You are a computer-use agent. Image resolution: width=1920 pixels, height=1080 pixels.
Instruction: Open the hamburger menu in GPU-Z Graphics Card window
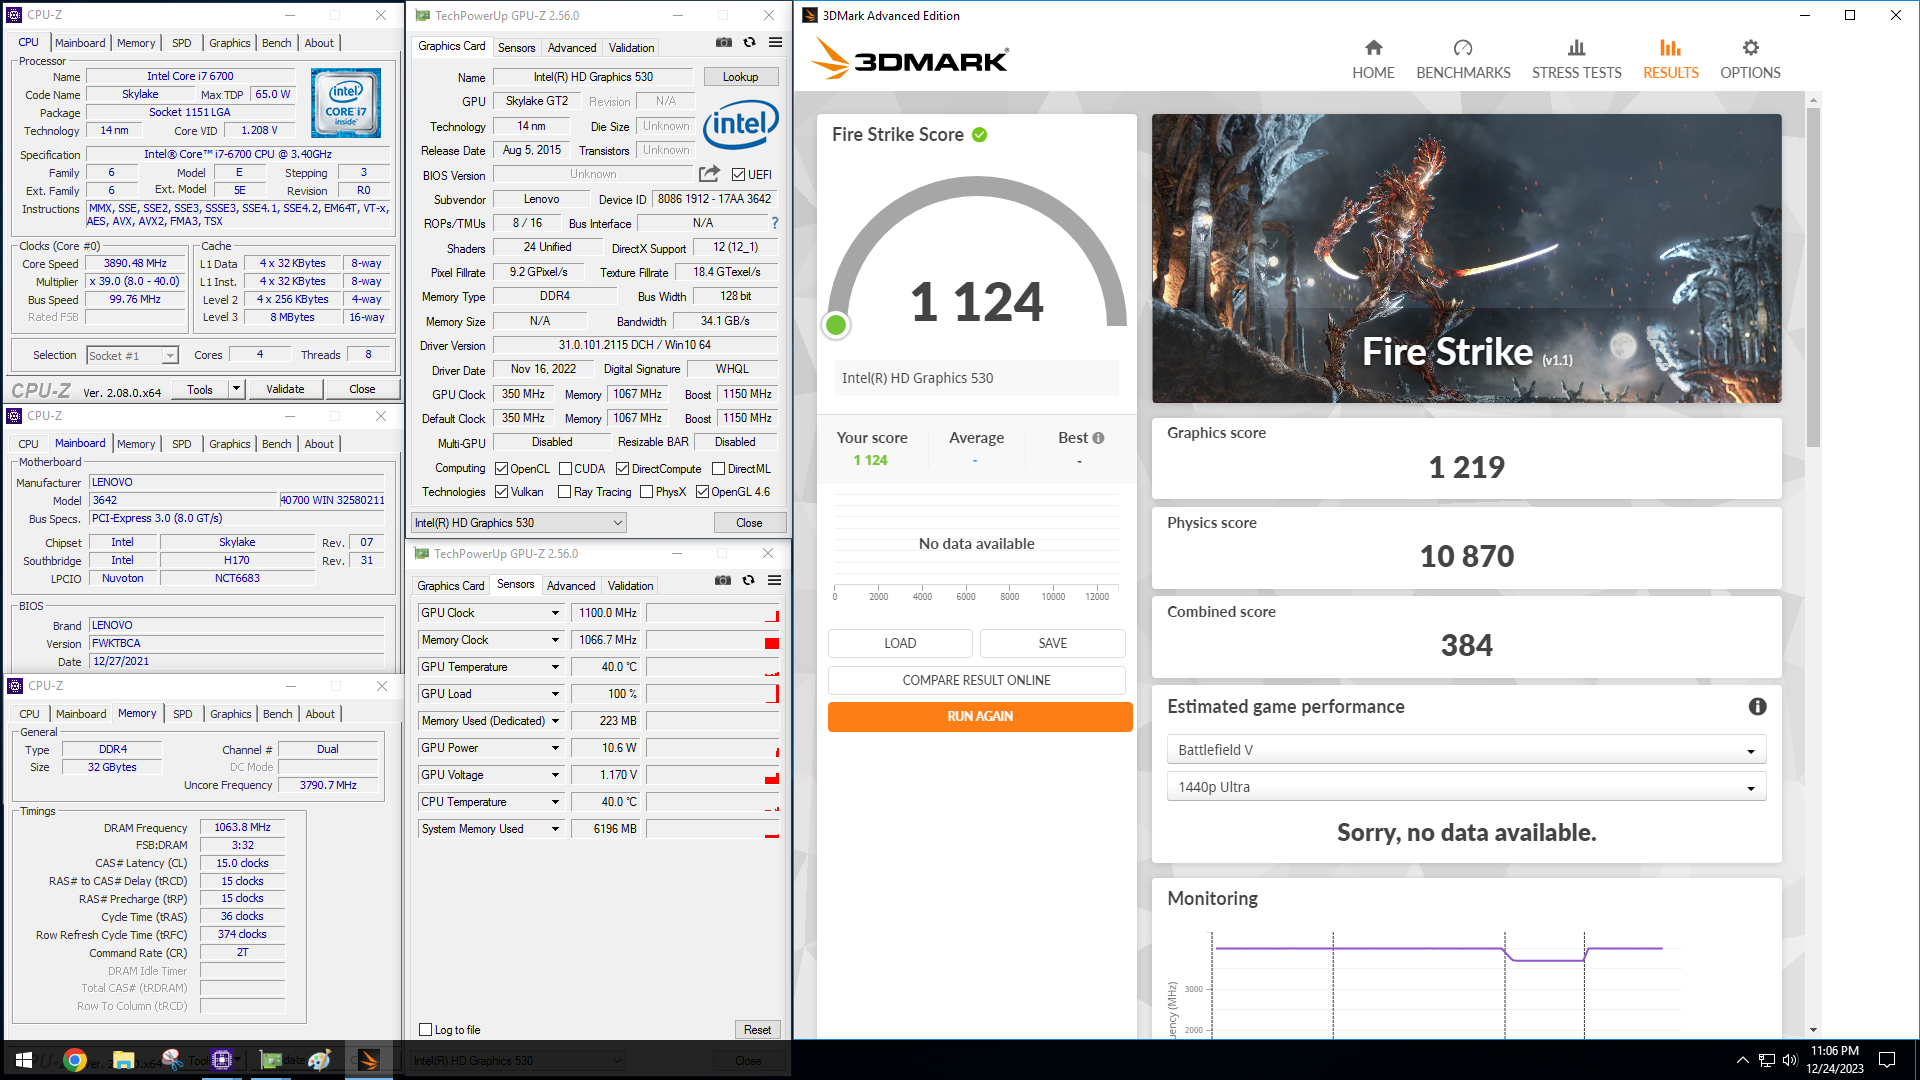click(775, 42)
